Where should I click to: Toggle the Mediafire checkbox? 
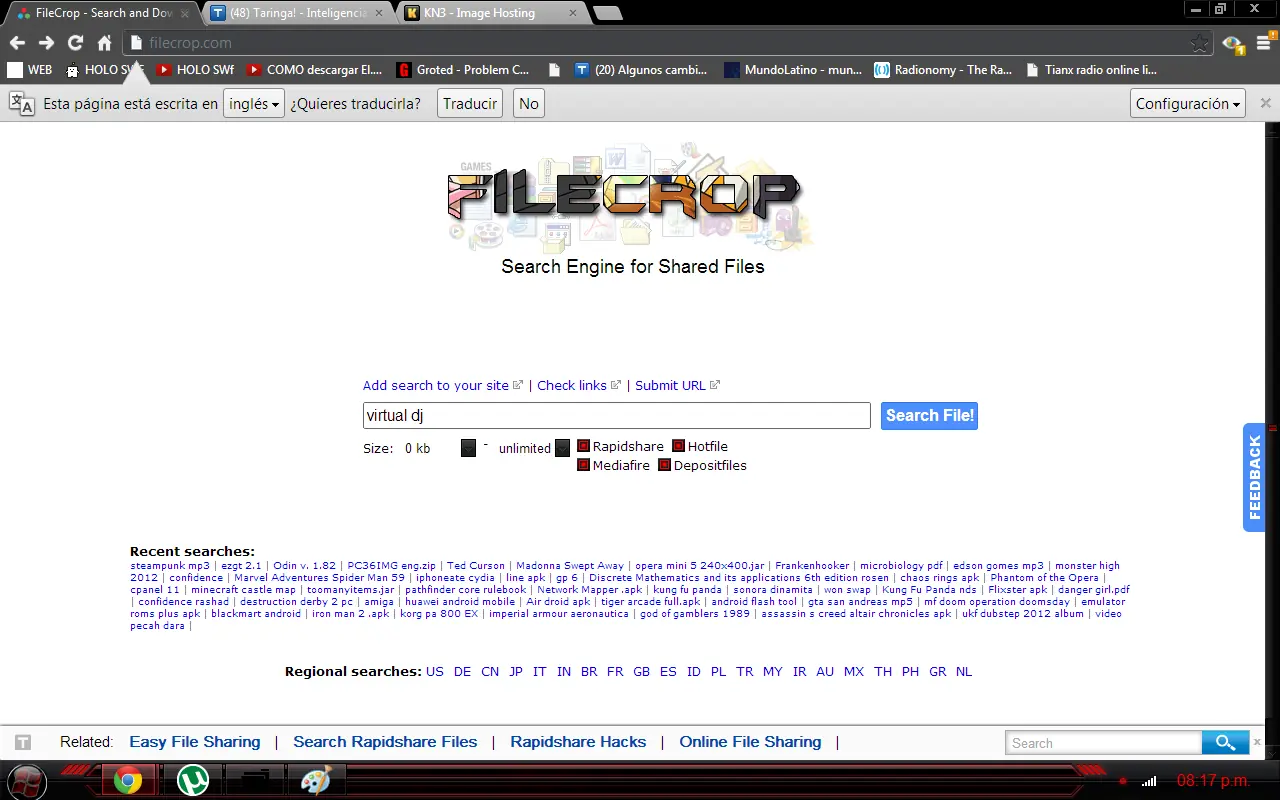584,465
